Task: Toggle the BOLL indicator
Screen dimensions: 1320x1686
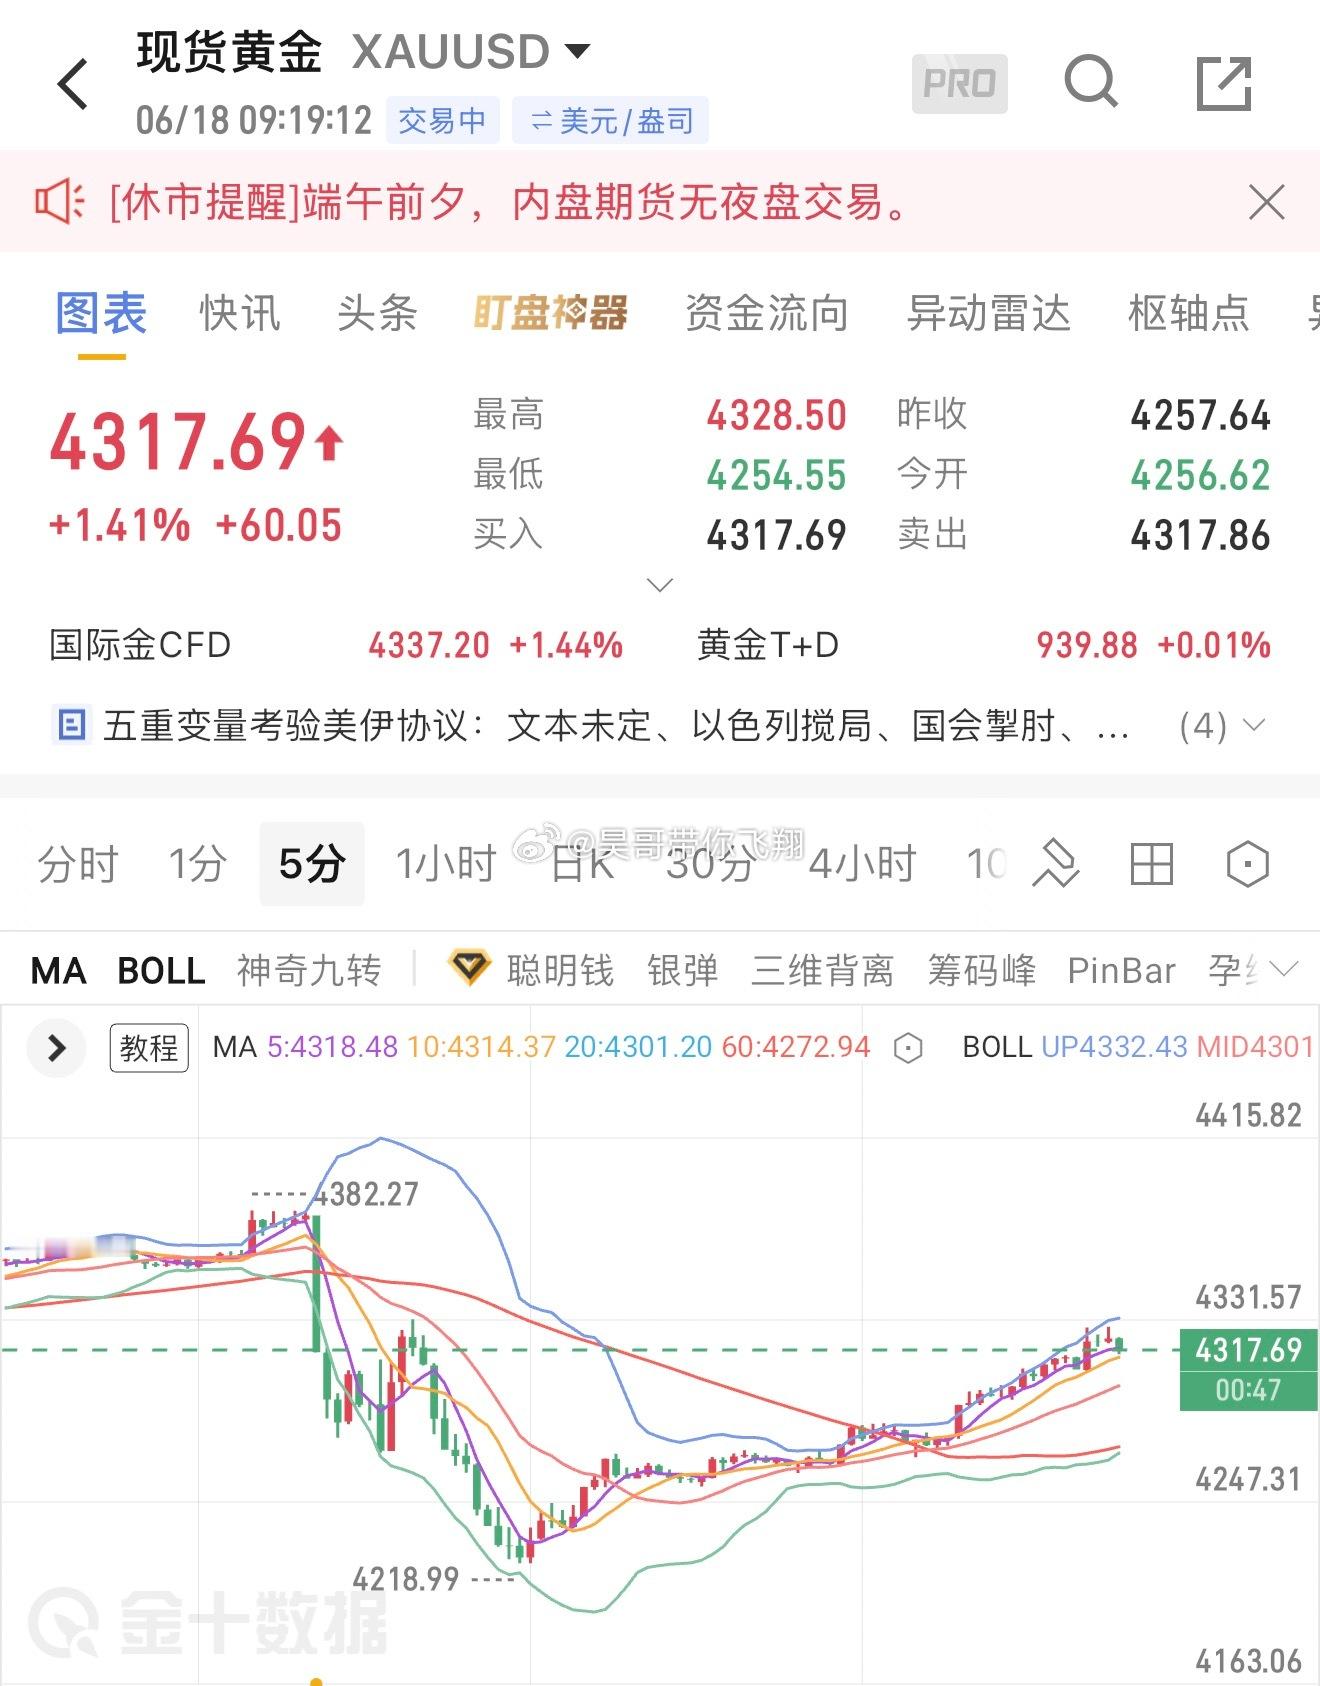Action: click(161, 971)
